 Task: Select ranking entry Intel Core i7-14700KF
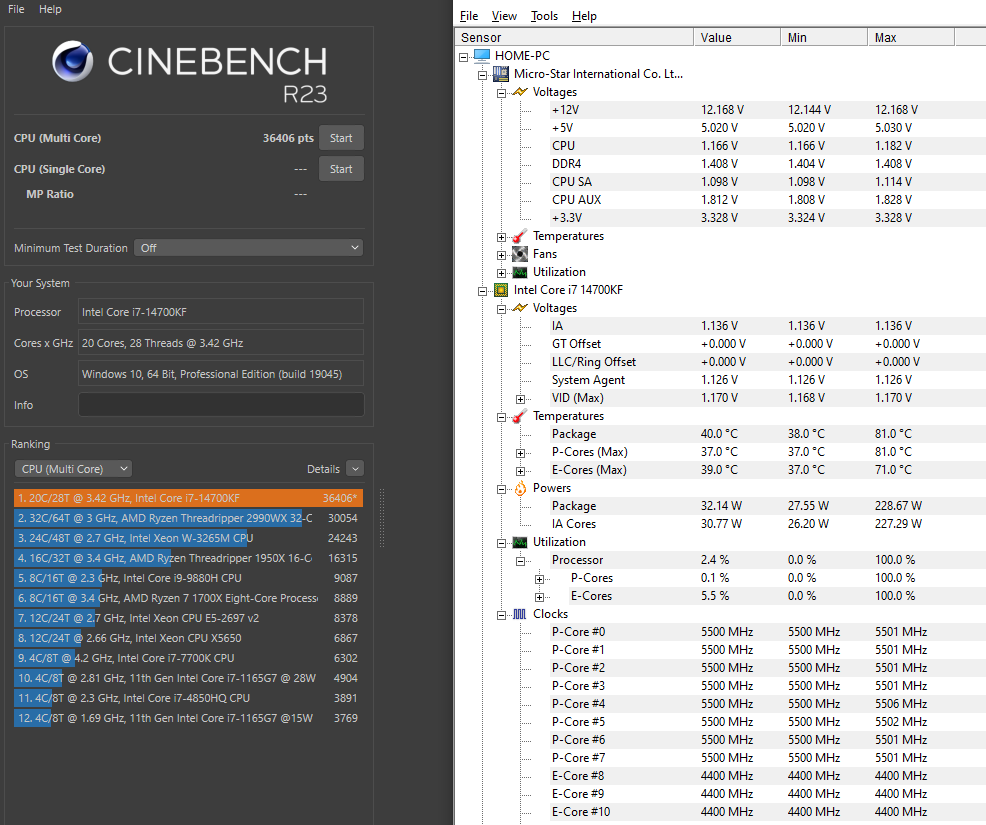188,498
